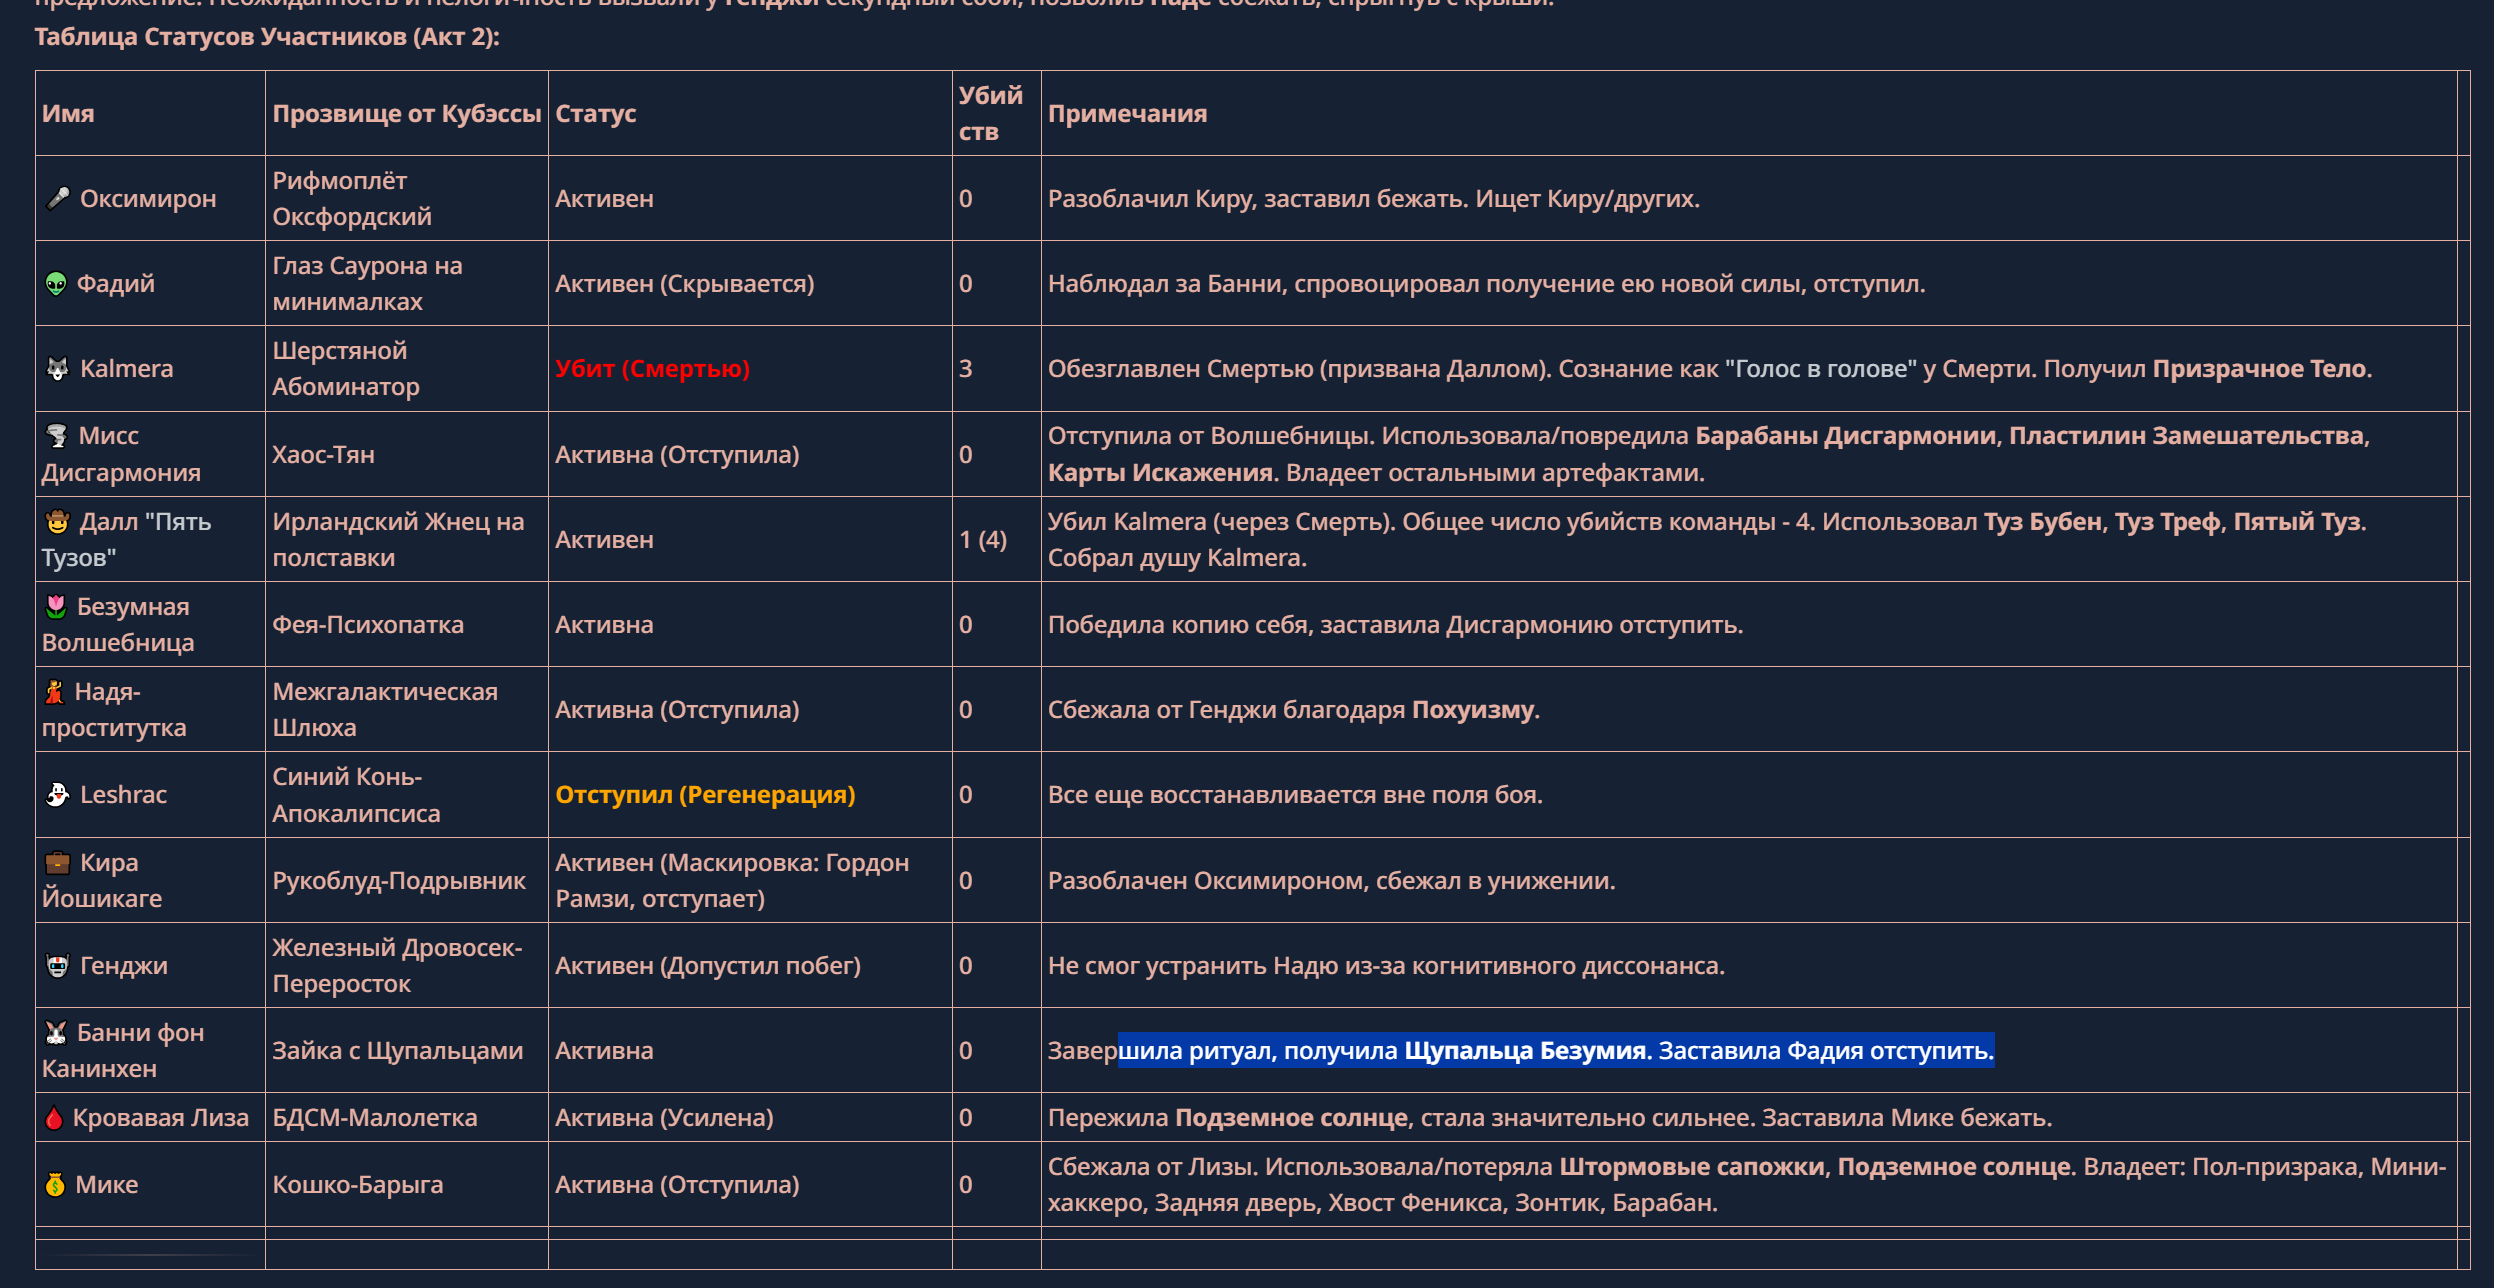Image resolution: width=2494 pixels, height=1288 pixels.
Task: Click the name Leshrac in the table
Action: point(123,794)
